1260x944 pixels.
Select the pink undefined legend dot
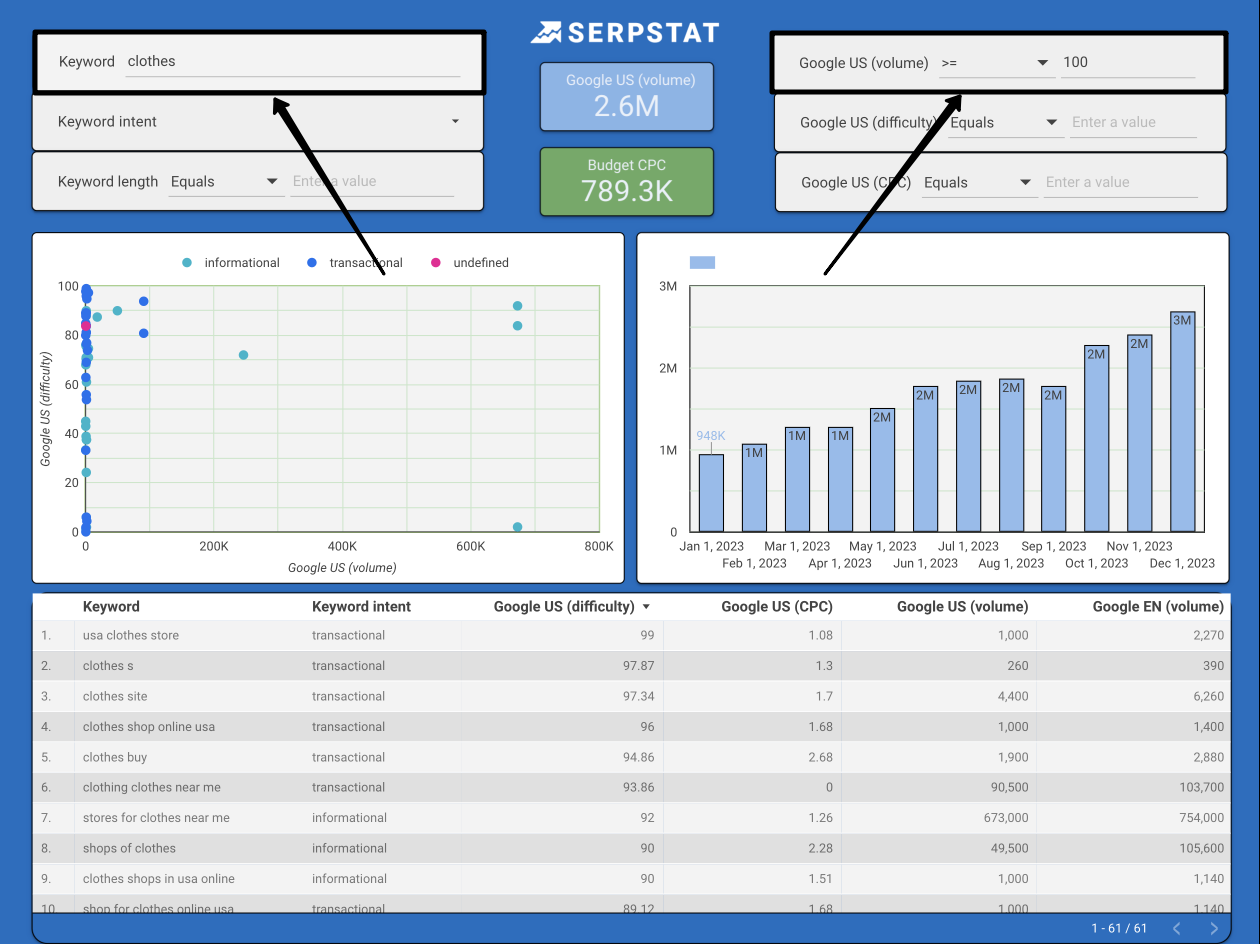(x=434, y=262)
